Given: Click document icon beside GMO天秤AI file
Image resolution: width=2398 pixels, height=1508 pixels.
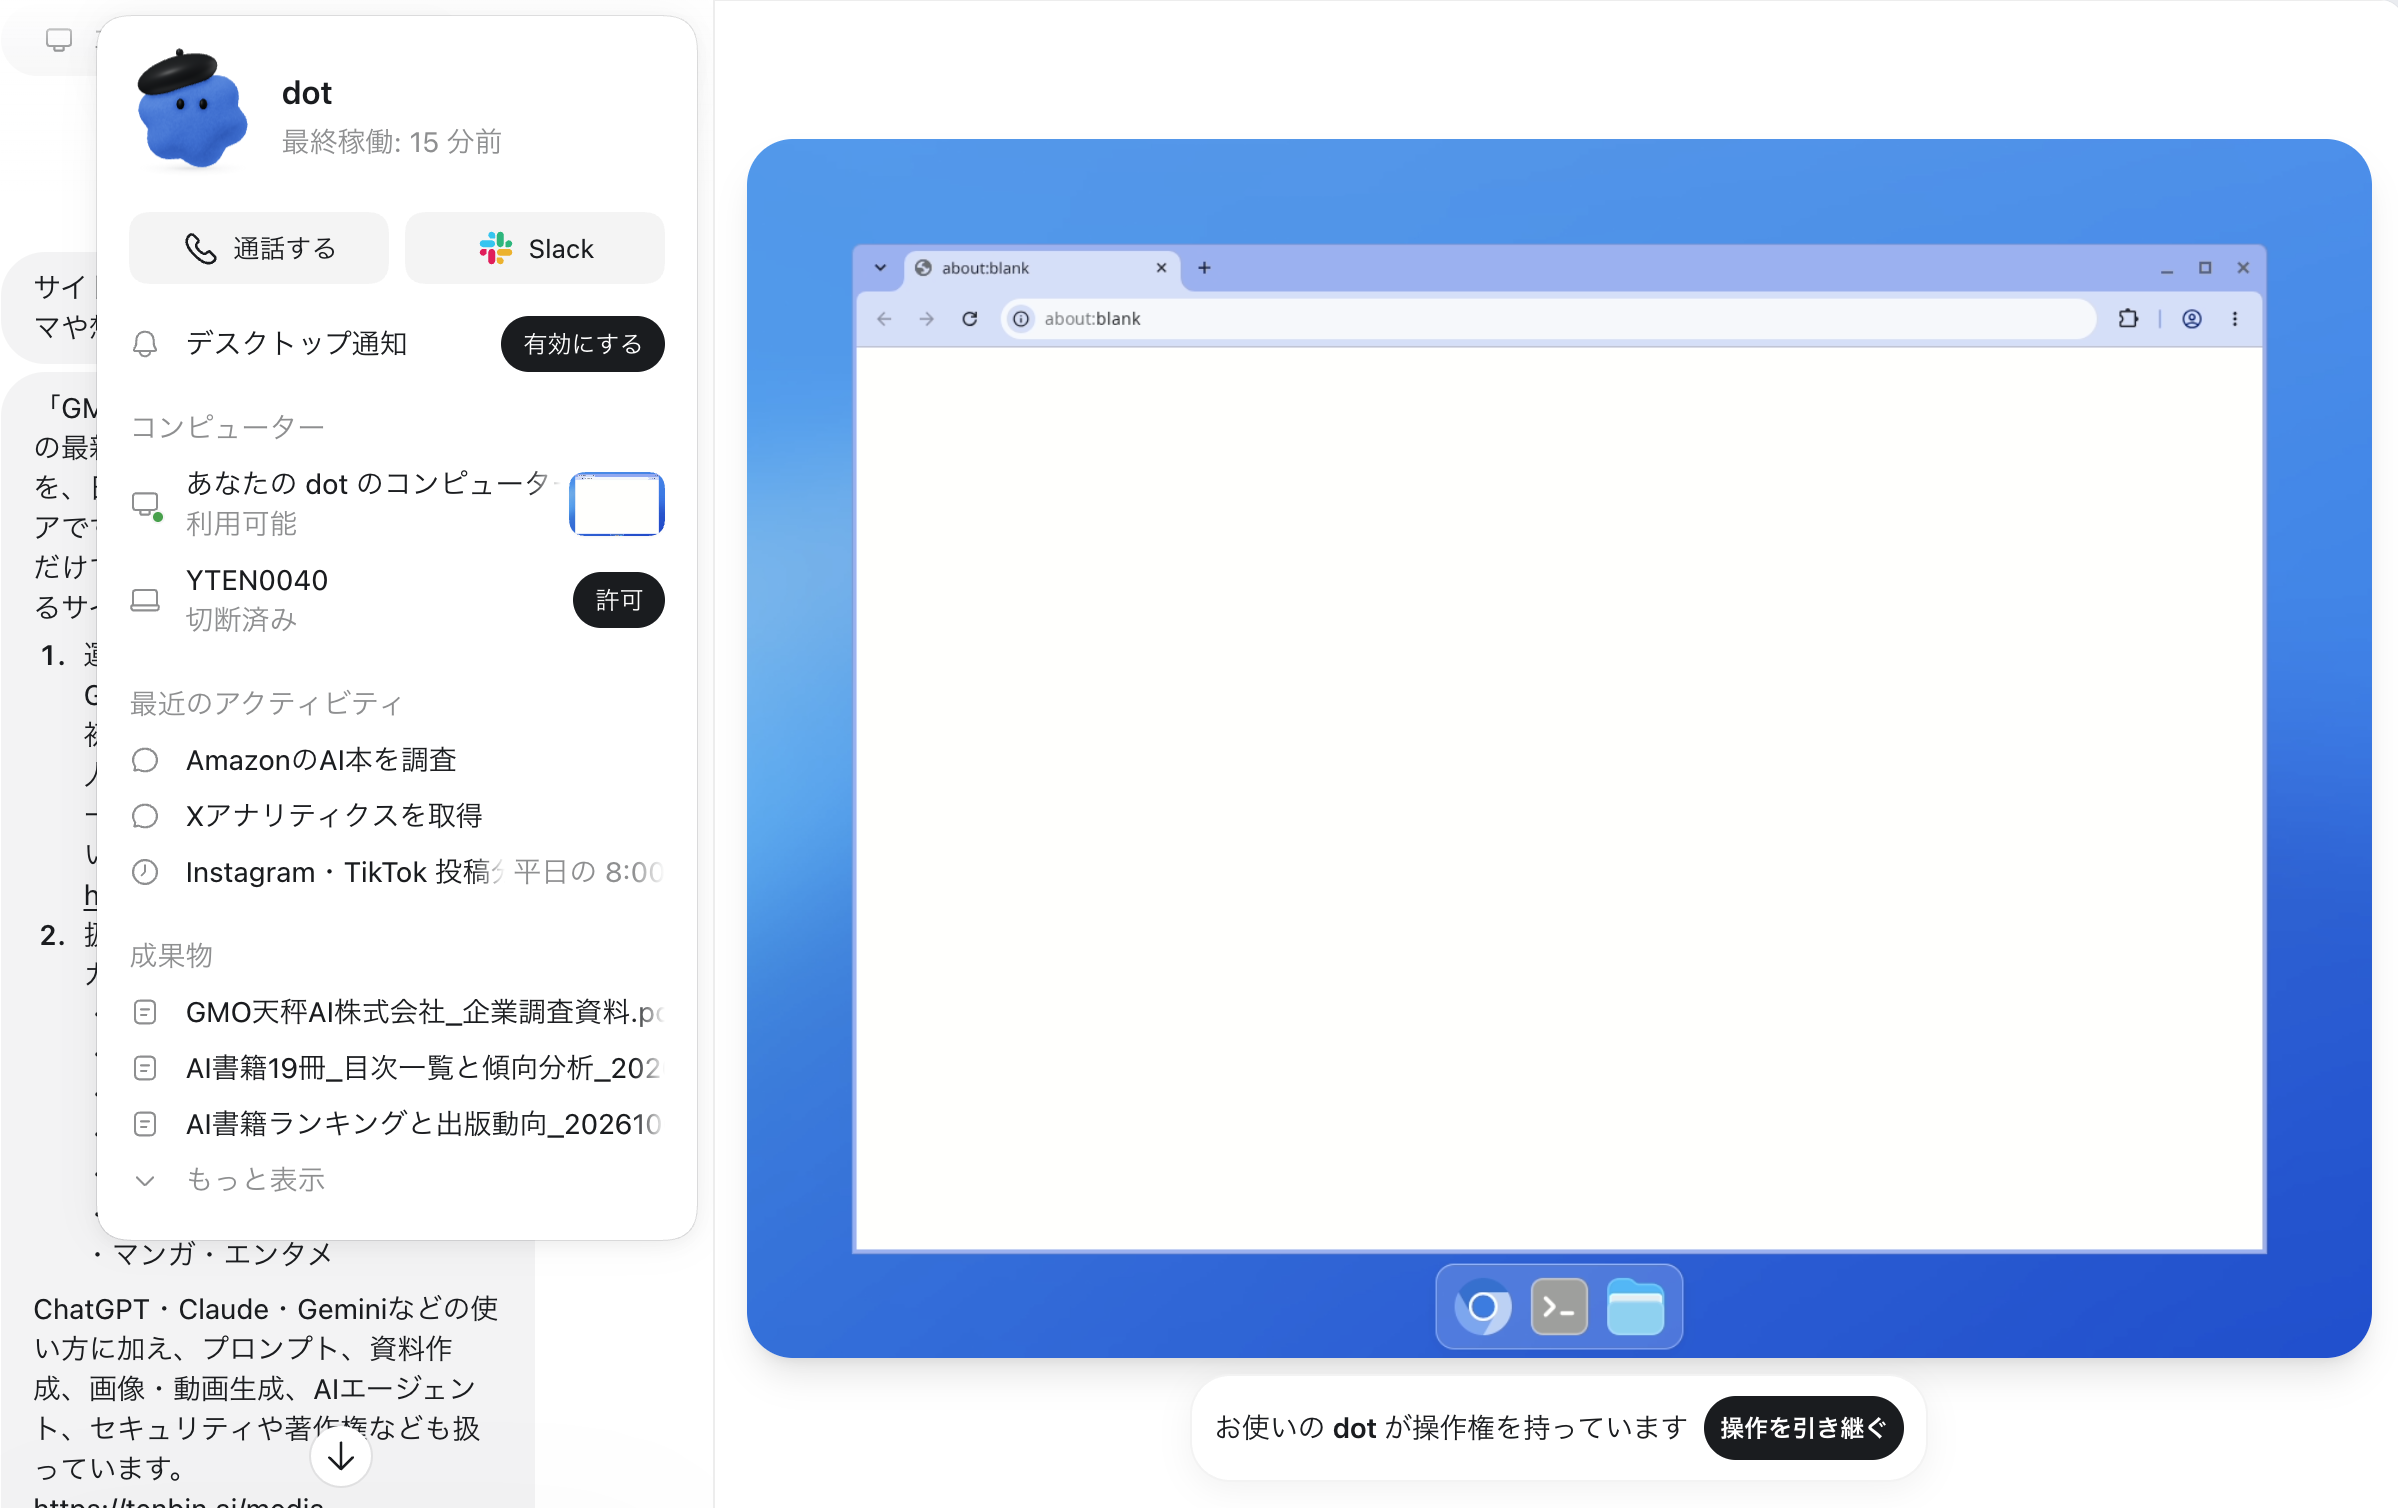Looking at the screenshot, I should coord(145,1012).
